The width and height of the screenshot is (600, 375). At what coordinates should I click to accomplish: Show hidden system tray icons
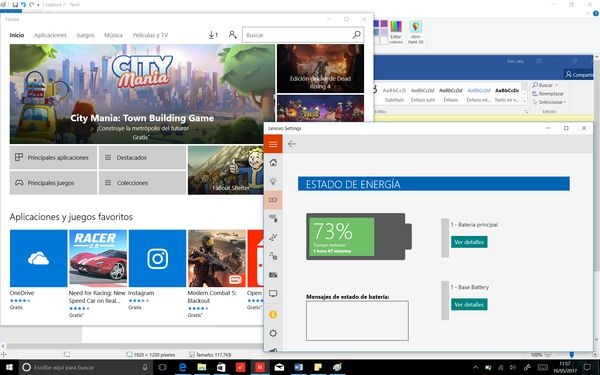[476, 367]
